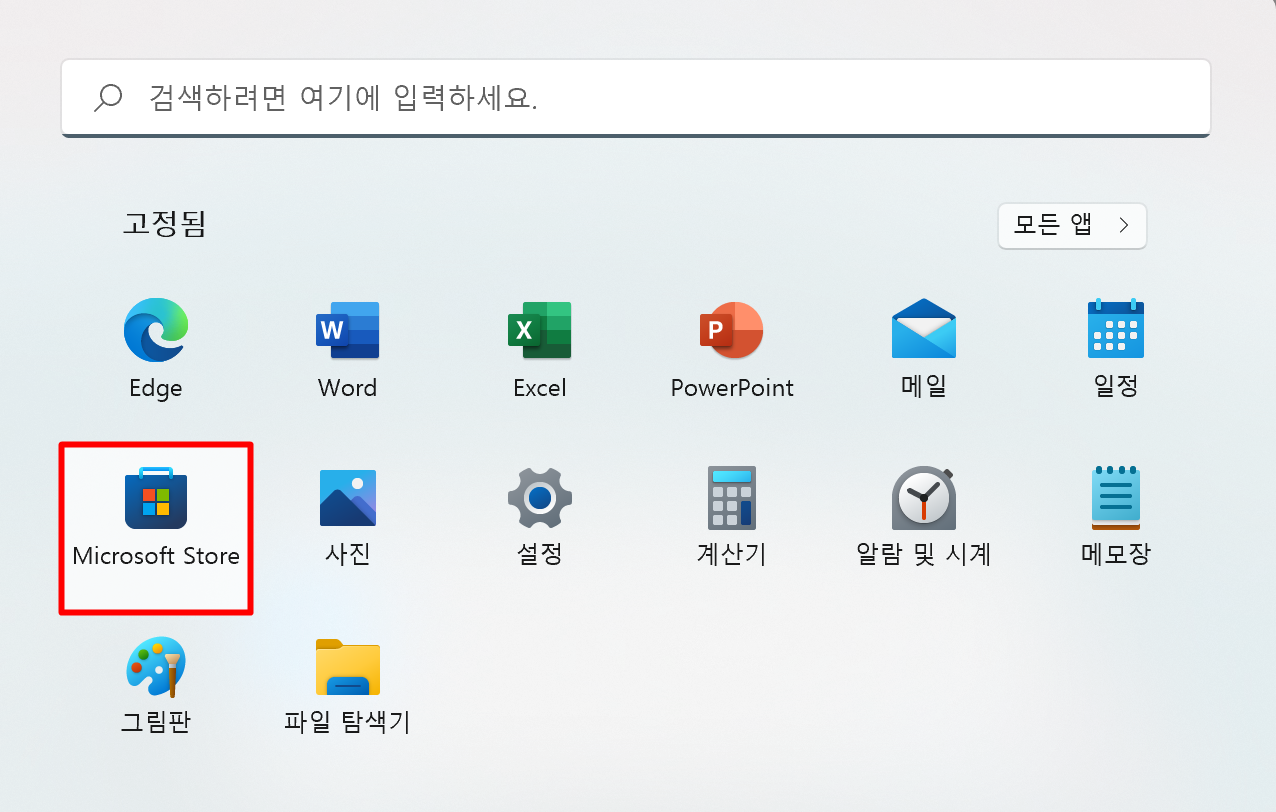Image resolution: width=1276 pixels, height=812 pixels.
Task: Launch Microsoft Store app
Action: pos(156,498)
